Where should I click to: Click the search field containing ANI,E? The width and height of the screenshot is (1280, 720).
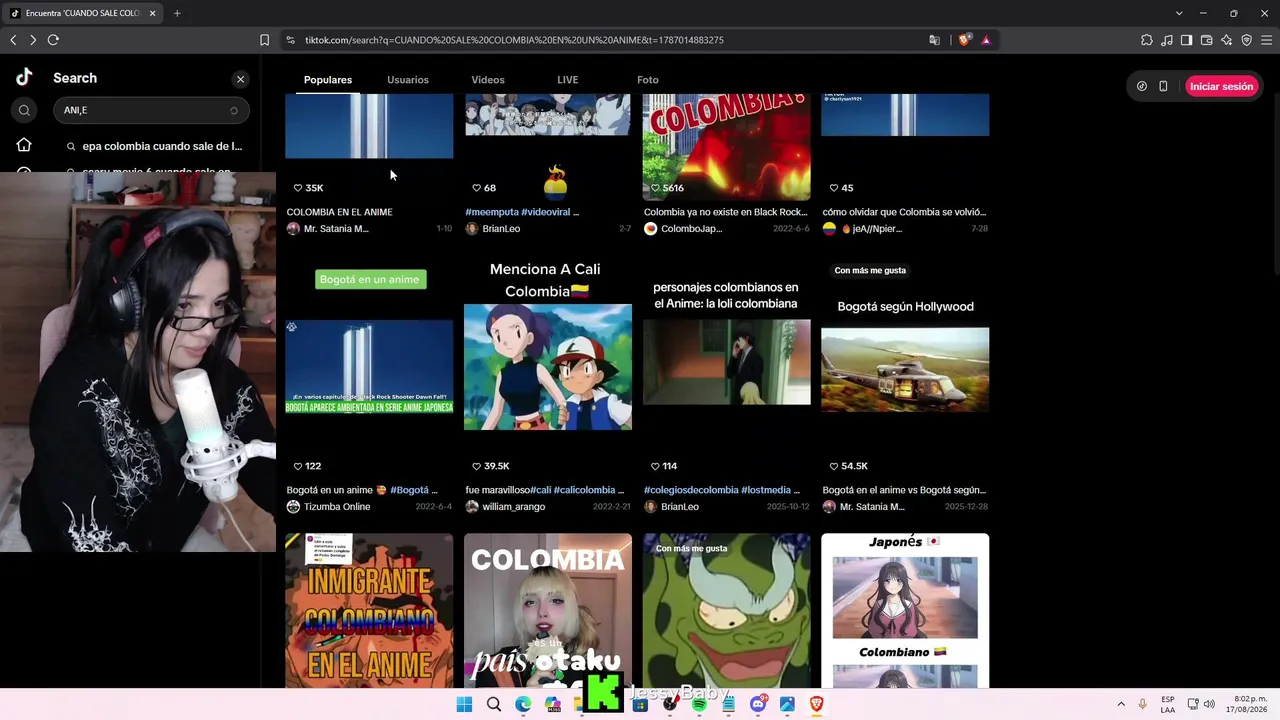point(150,110)
